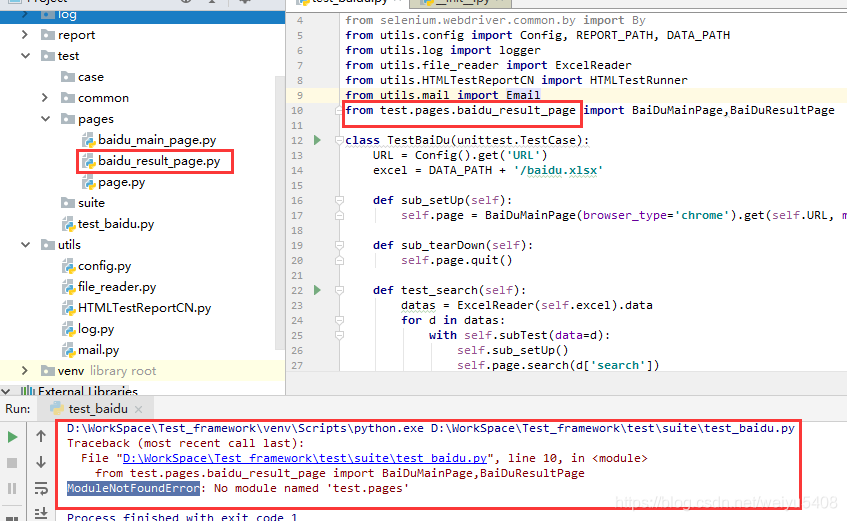The height and width of the screenshot is (521, 847).
Task: Select baidu_result_page.py in project tree
Action: 159,161
